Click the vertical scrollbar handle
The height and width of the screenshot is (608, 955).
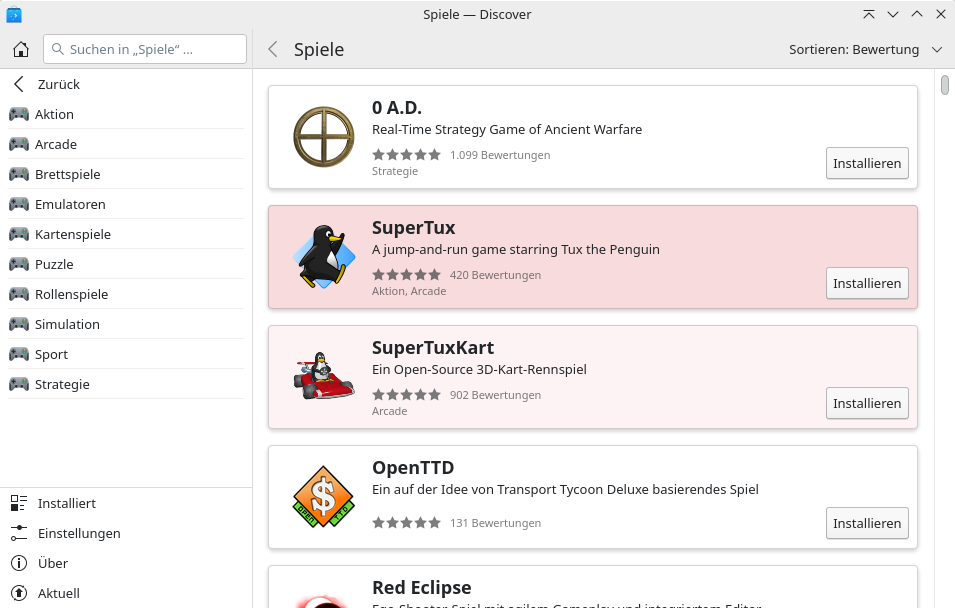point(944,85)
